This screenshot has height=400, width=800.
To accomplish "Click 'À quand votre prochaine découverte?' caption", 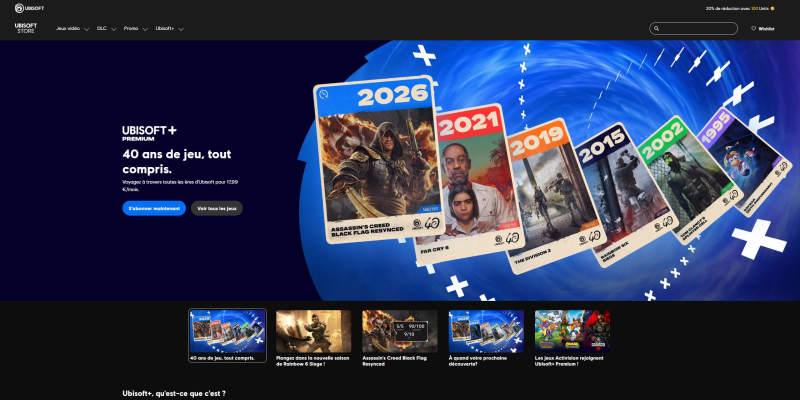I will click(x=478, y=361).
